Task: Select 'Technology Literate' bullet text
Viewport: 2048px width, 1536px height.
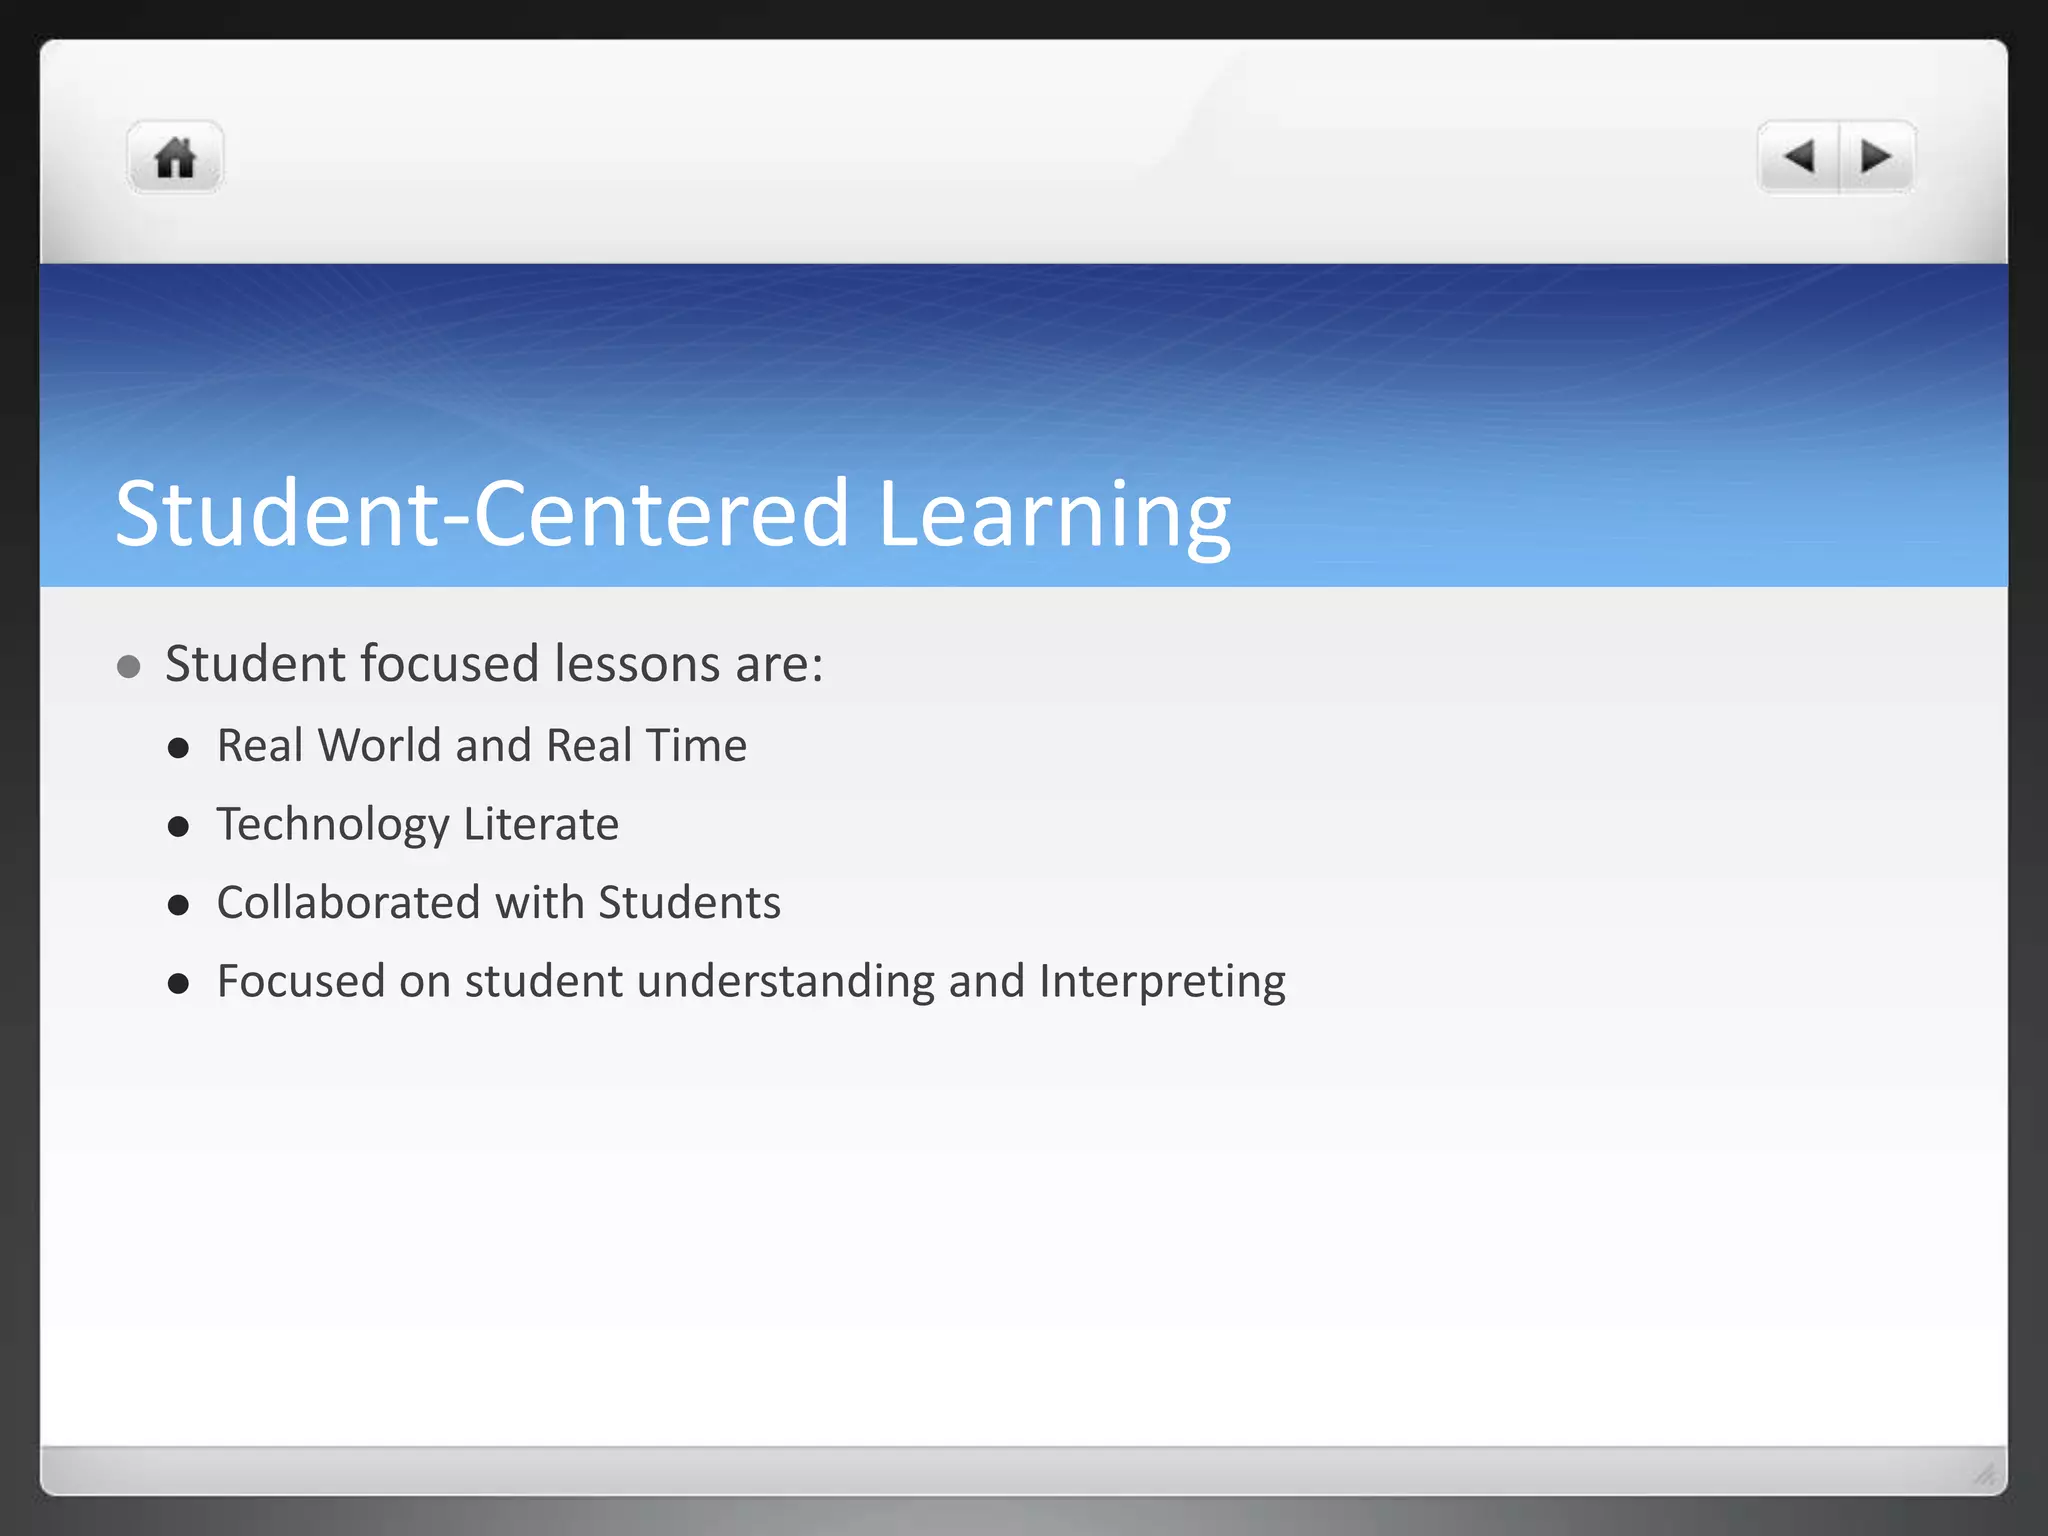Action: (418, 825)
